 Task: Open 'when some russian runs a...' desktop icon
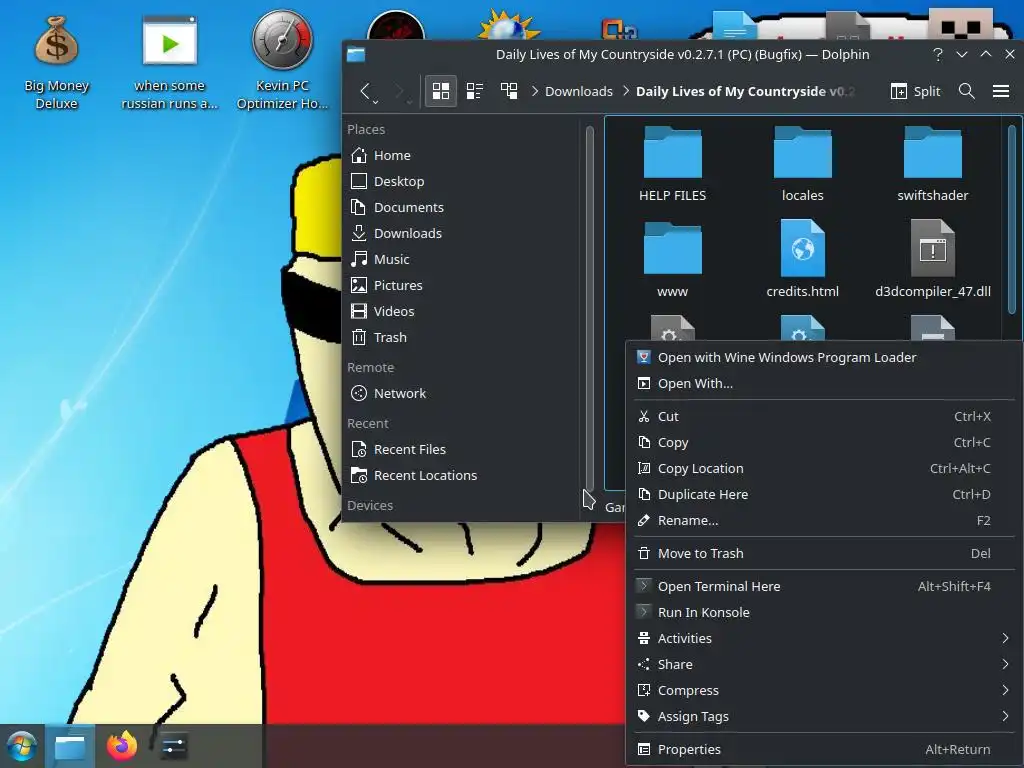click(x=169, y=62)
